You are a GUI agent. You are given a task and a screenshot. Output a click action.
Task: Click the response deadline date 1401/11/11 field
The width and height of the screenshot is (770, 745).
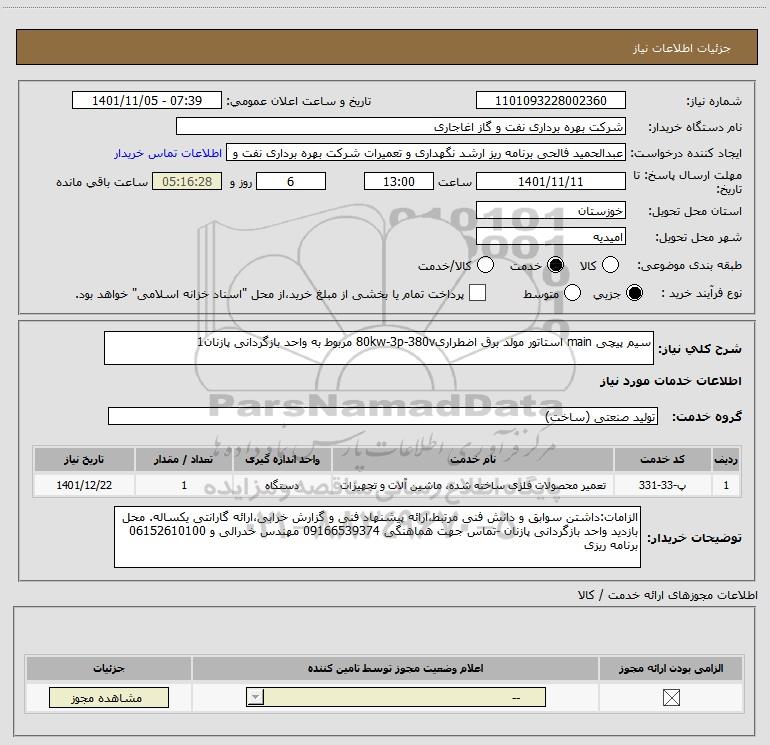(550, 182)
